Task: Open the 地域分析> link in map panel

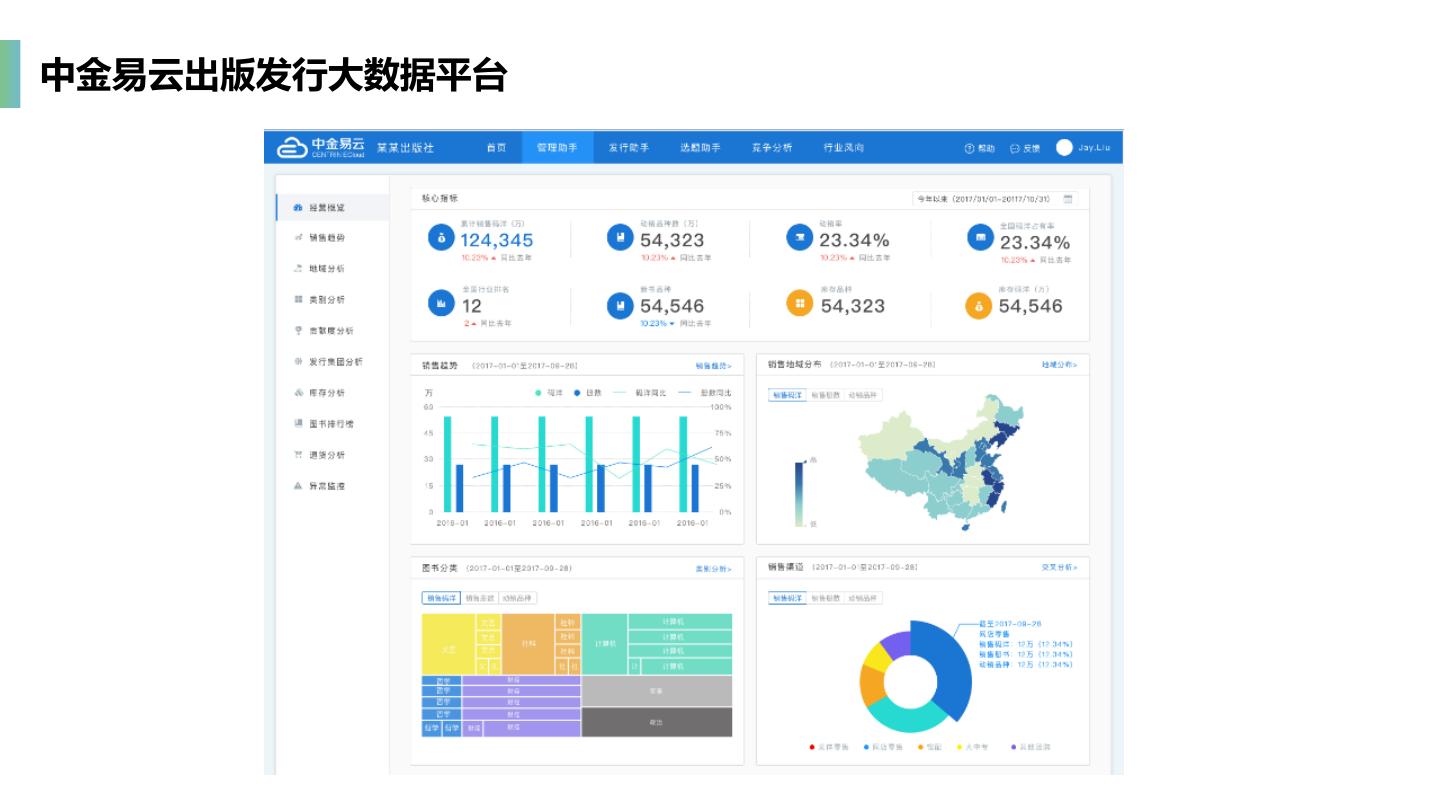Action: [1059, 366]
